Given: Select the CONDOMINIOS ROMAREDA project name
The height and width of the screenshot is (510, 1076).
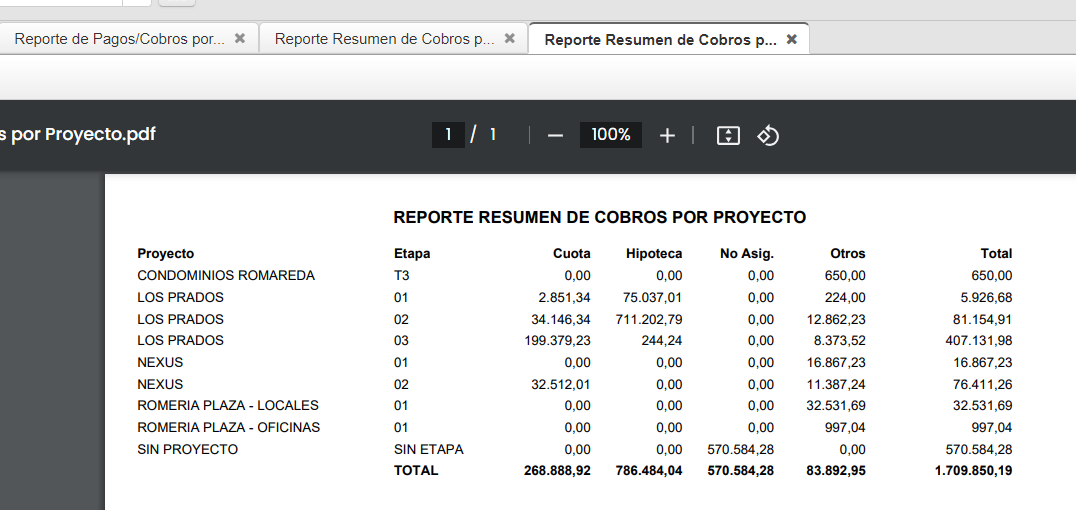Looking at the screenshot, I should pos(226,276).
